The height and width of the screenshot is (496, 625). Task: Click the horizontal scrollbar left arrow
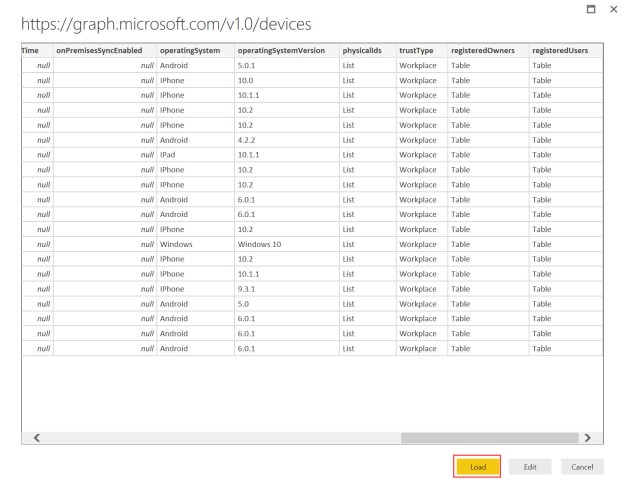coord(37,437)
